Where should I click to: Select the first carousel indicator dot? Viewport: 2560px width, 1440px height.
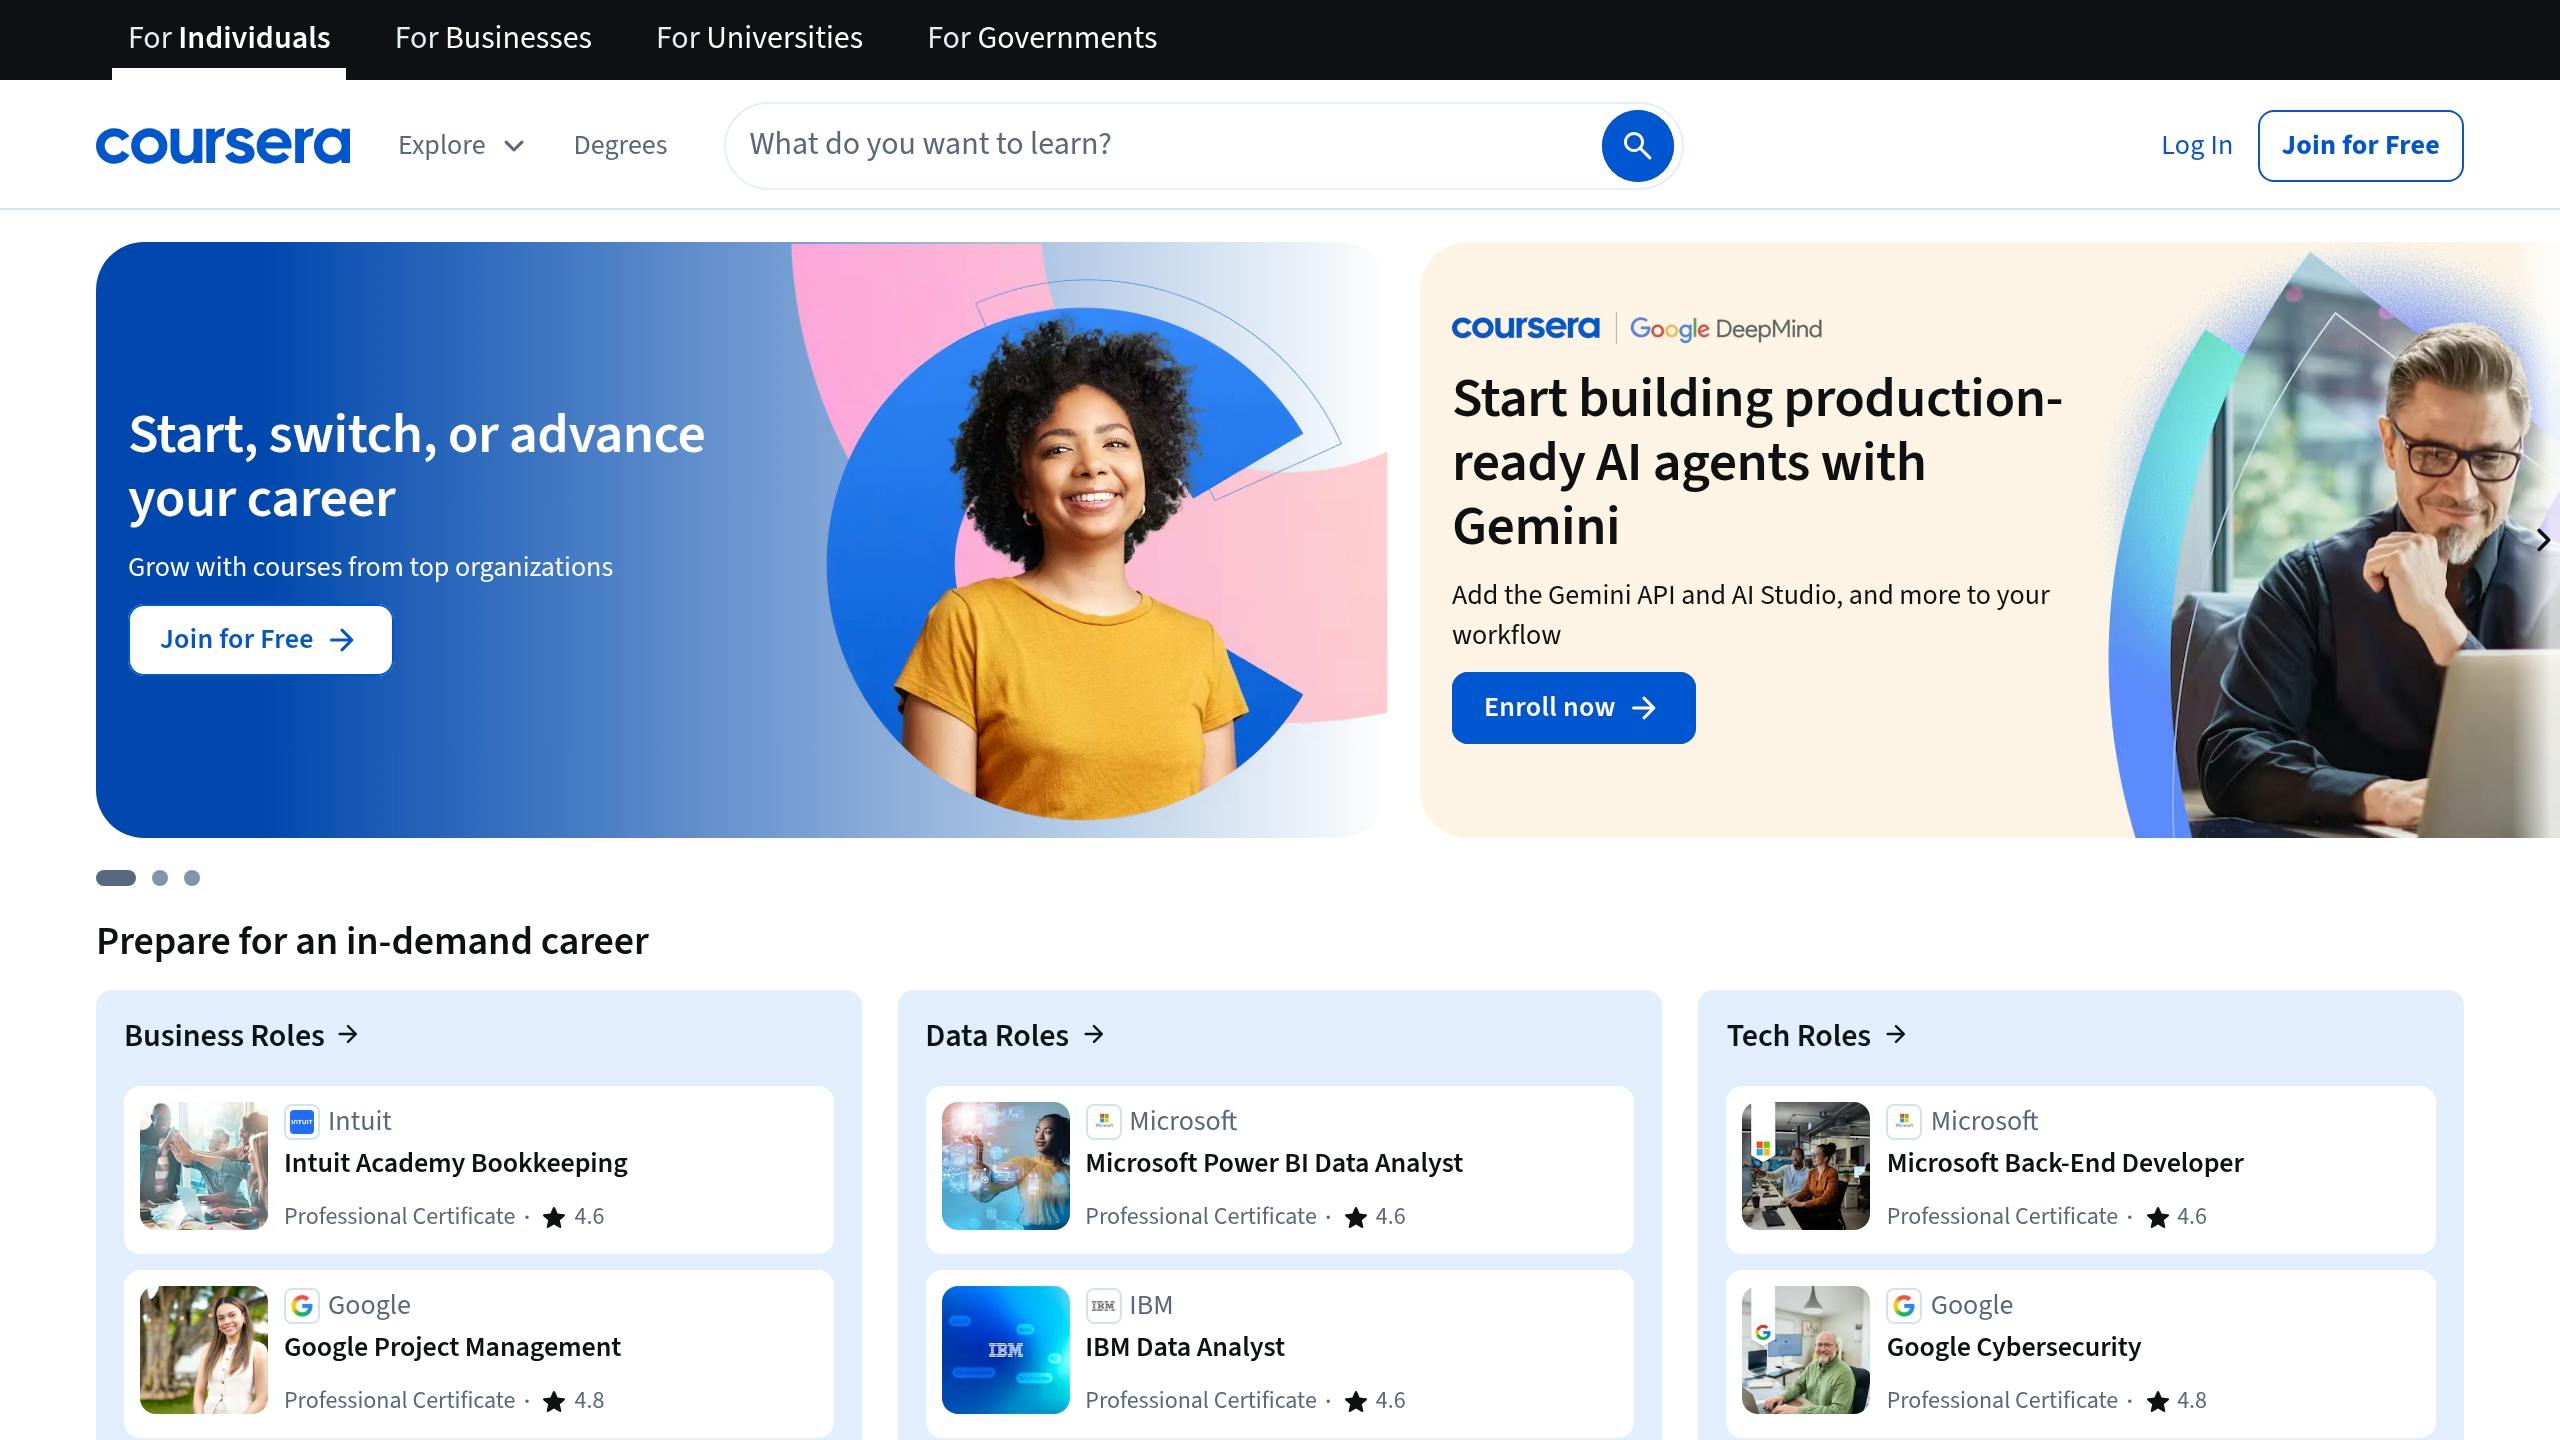[116, 878]
